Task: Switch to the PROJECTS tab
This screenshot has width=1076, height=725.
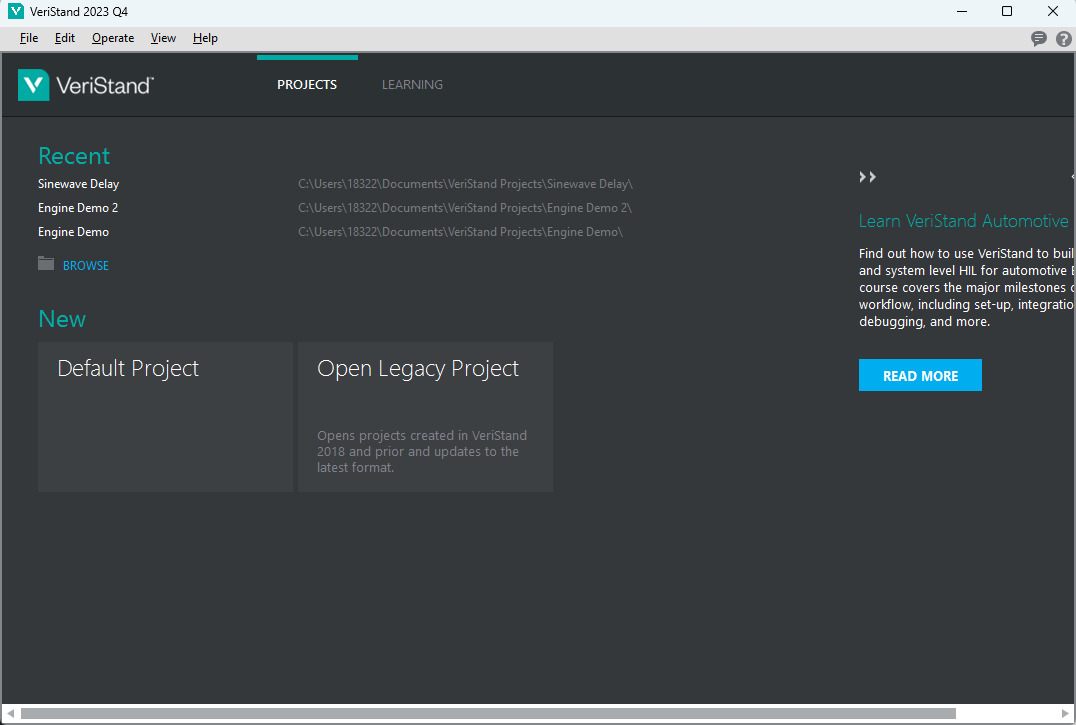Action: [307, 84]
